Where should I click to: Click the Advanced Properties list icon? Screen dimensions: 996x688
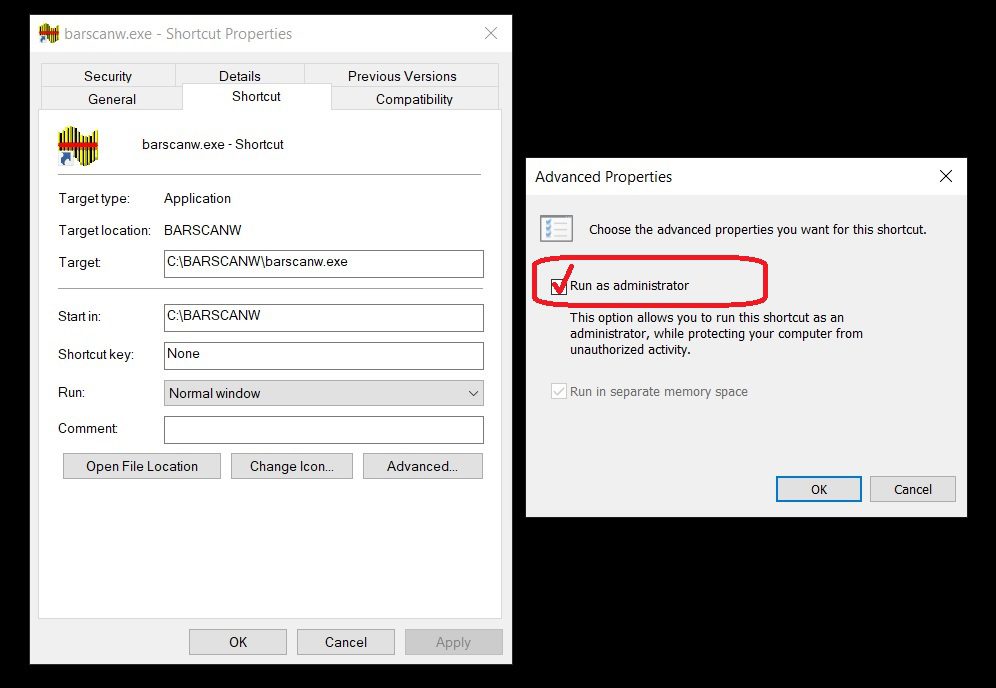coord(556,229)
